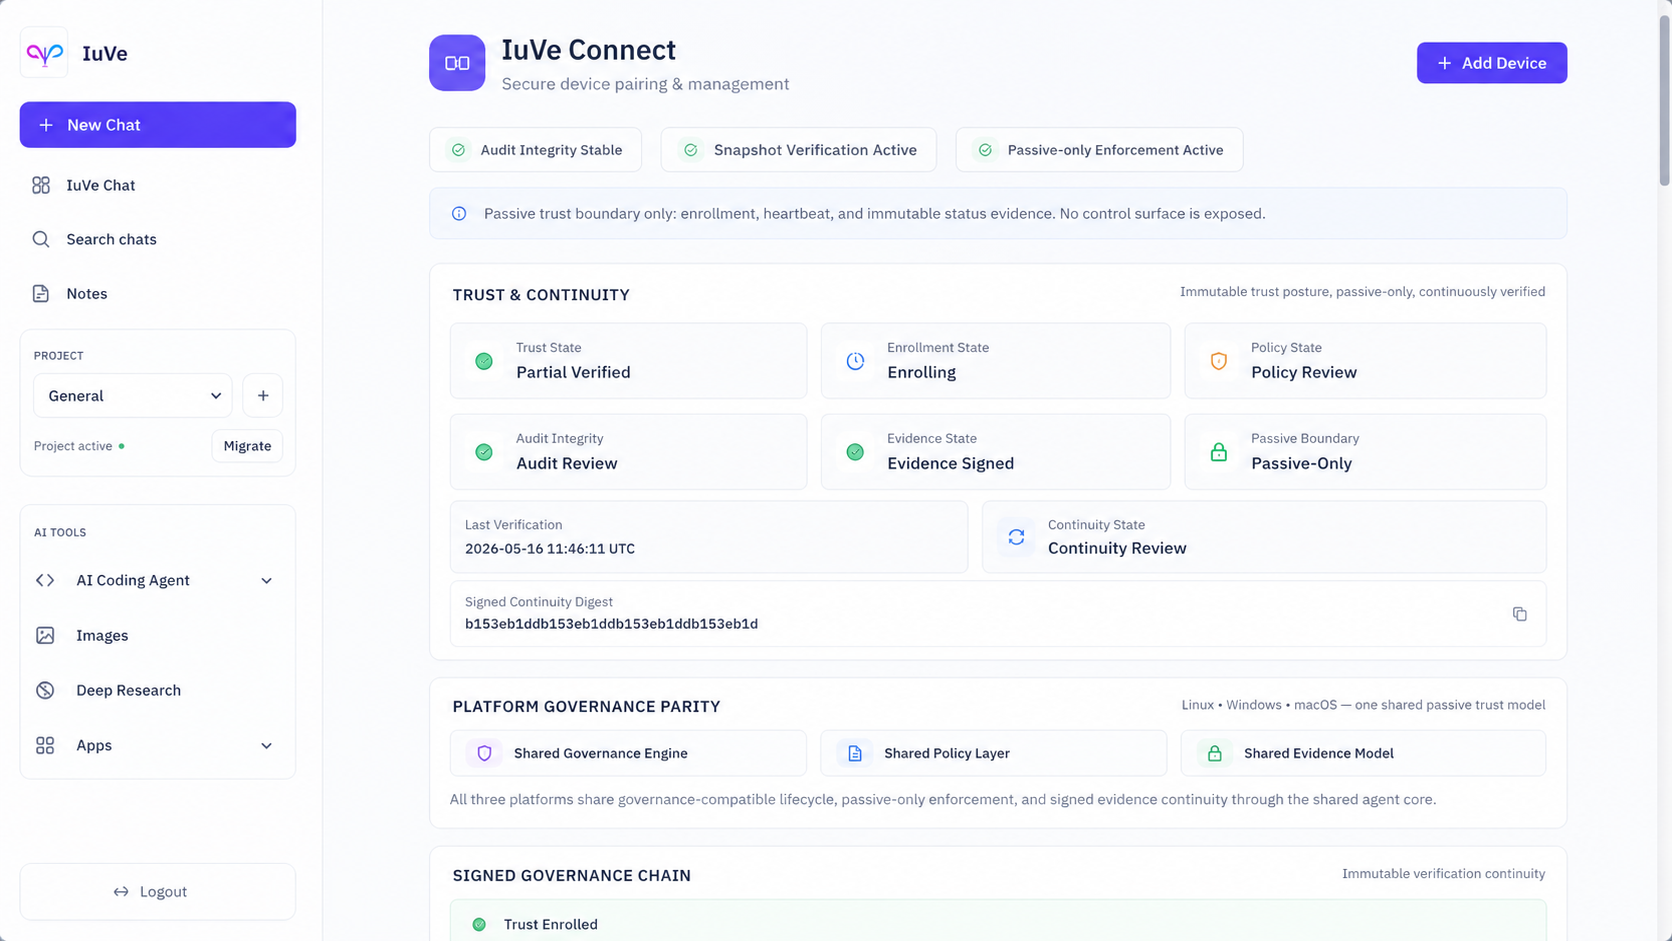Viewport: 1672px width, 941px height.
Task: Click the TRUST & CONTINUITY heading
Action: [x=541, y=295]
